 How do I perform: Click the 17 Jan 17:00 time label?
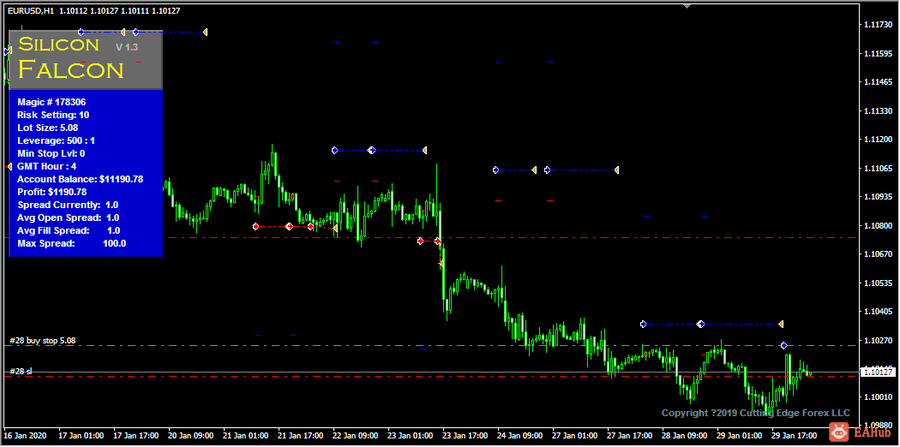pos(136,436)
